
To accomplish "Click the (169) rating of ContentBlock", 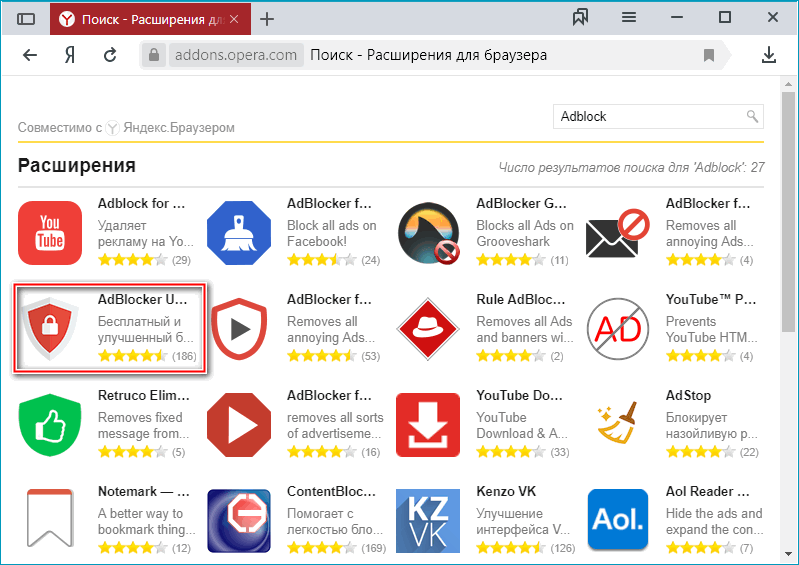I will click(374, 548).
